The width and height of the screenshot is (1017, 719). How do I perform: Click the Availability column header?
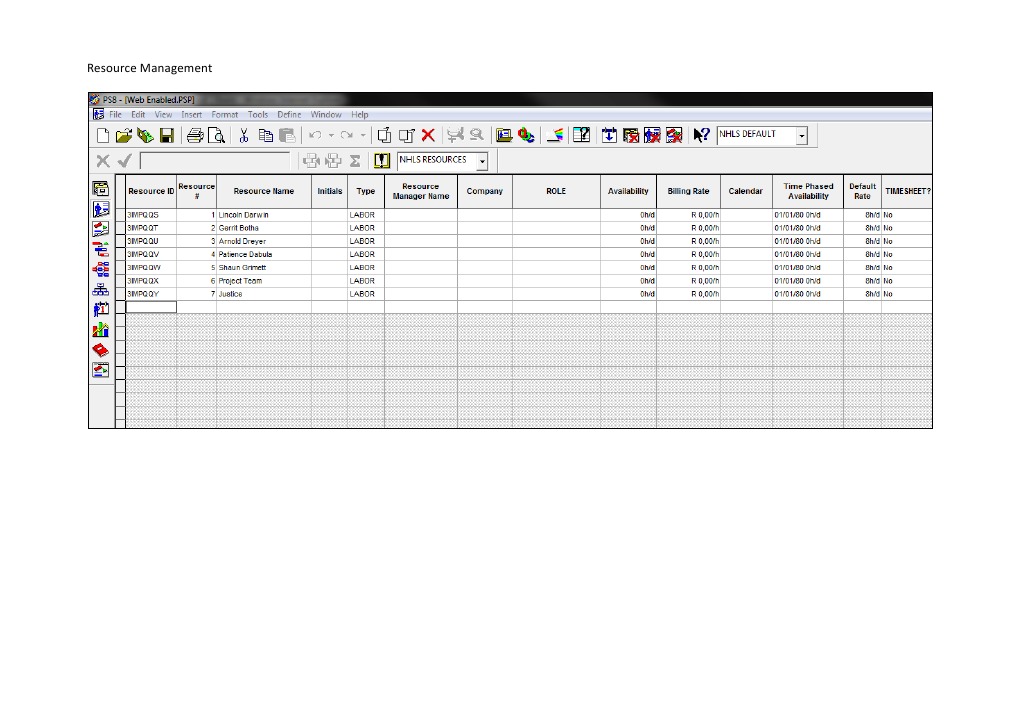click(628, 191)
